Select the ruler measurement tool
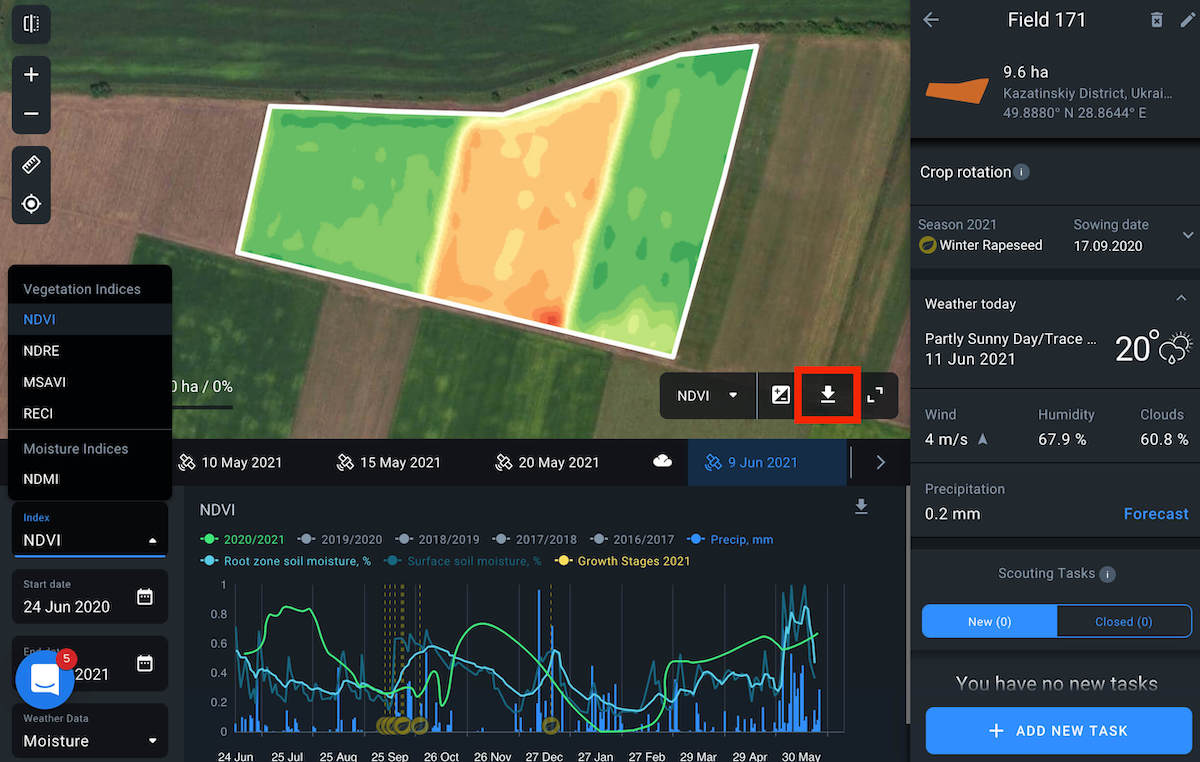 [x=31, y=165]
